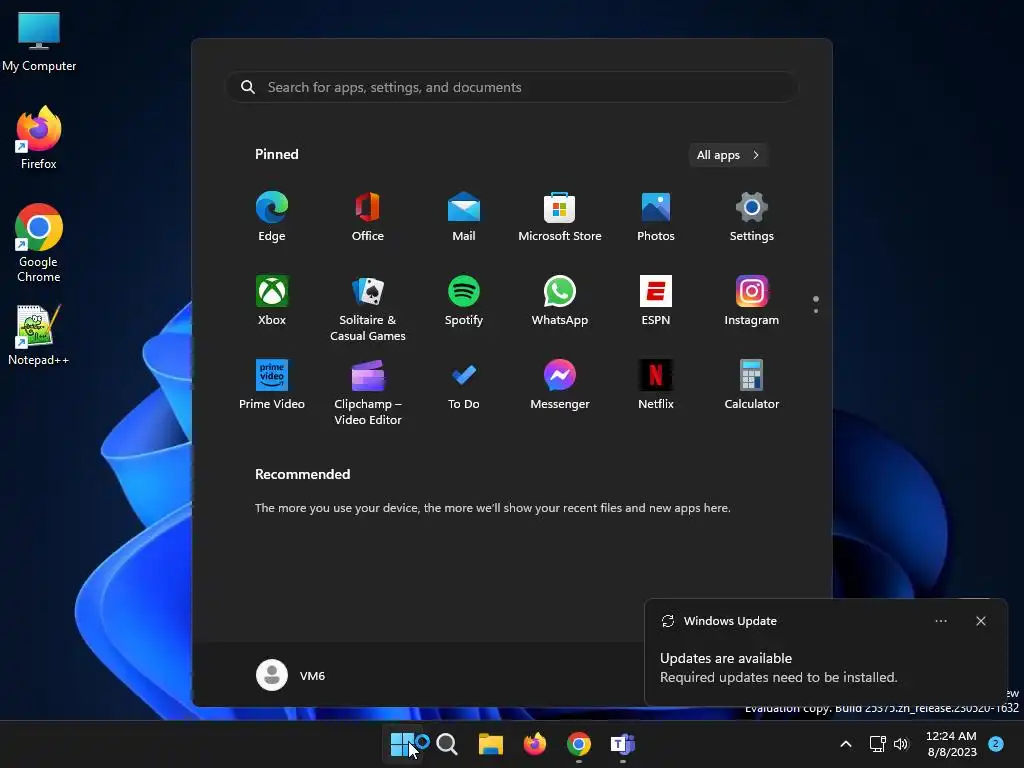Open the notification center badge
Viewport: 1024px width, 768px height.
click(x=996, y=744)
